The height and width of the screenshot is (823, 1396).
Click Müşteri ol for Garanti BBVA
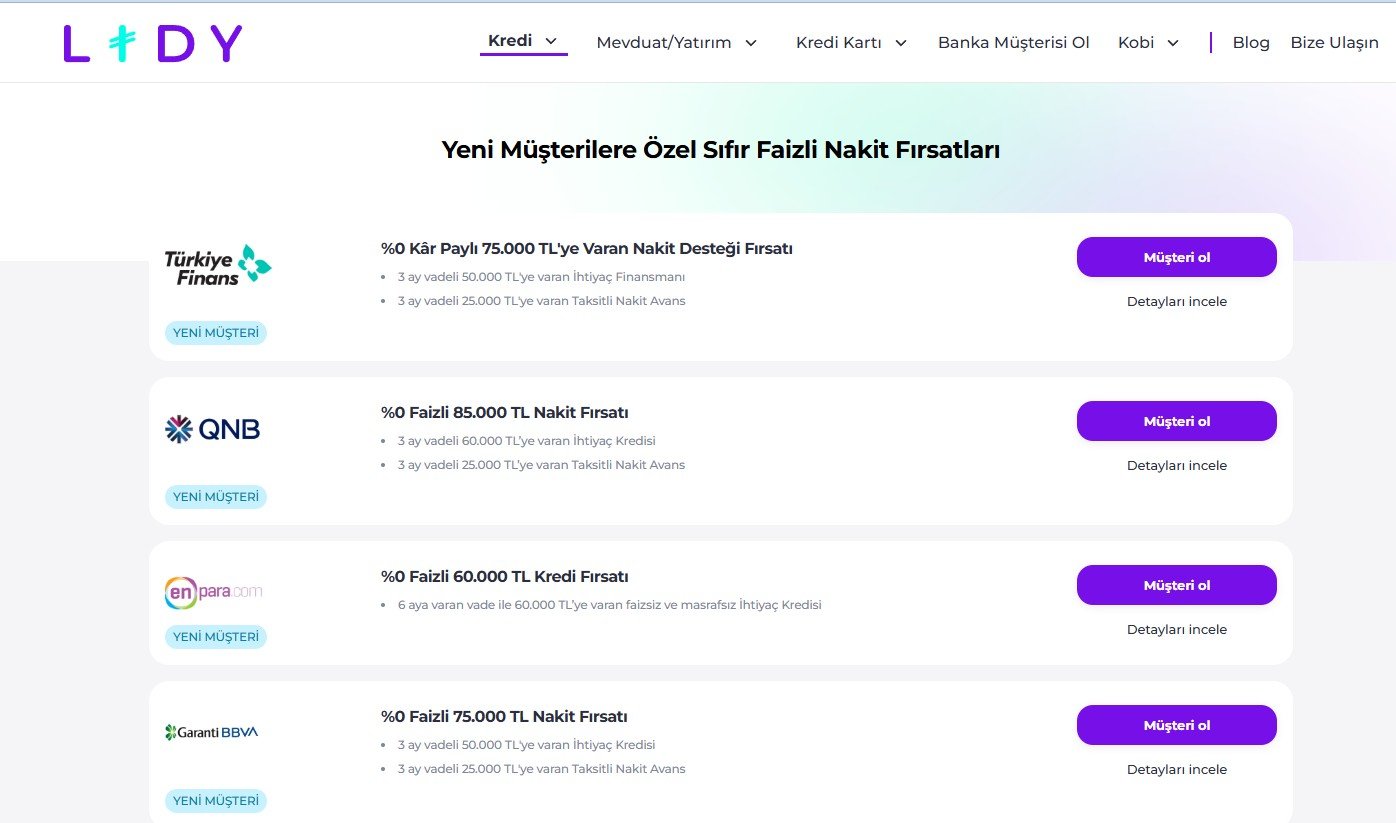pyautogui.click(x=1176, y=725)
